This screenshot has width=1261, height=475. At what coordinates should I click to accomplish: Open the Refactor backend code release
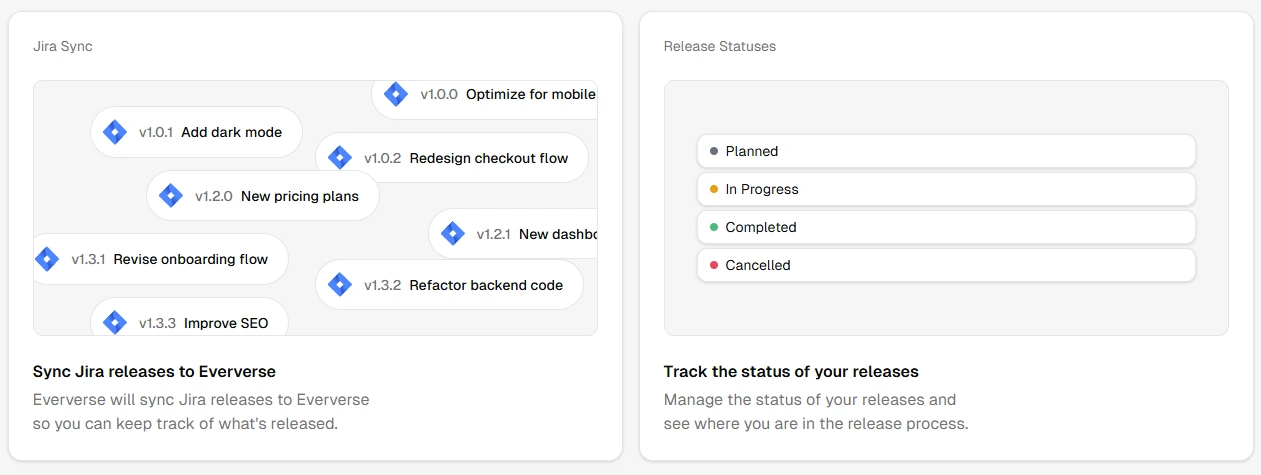[486, 285]
